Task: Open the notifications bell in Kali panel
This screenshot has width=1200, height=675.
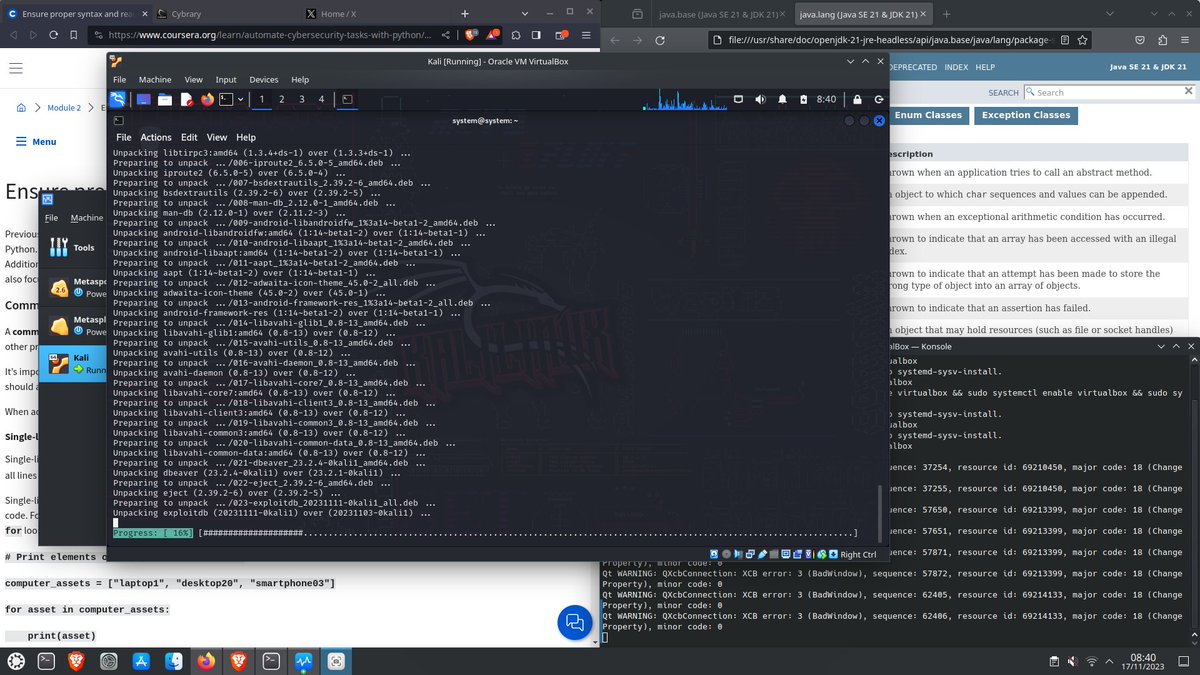Action: (782, 99)
